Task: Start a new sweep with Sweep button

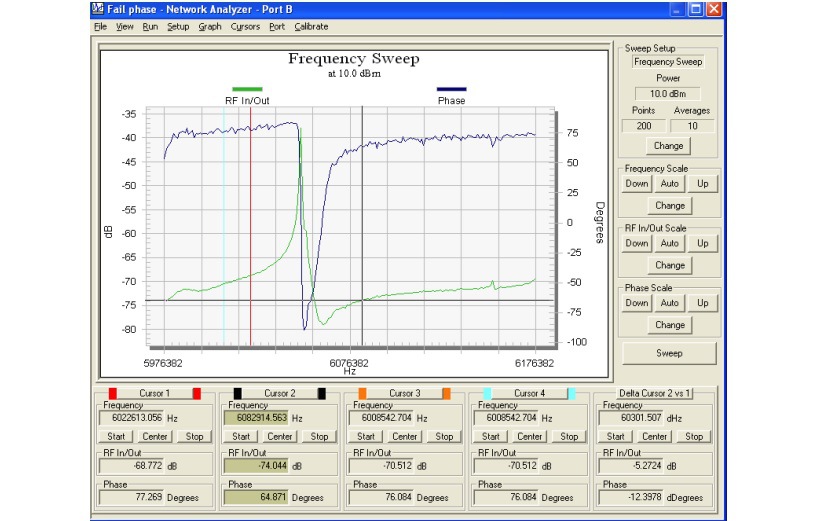Action: point(668,354)
